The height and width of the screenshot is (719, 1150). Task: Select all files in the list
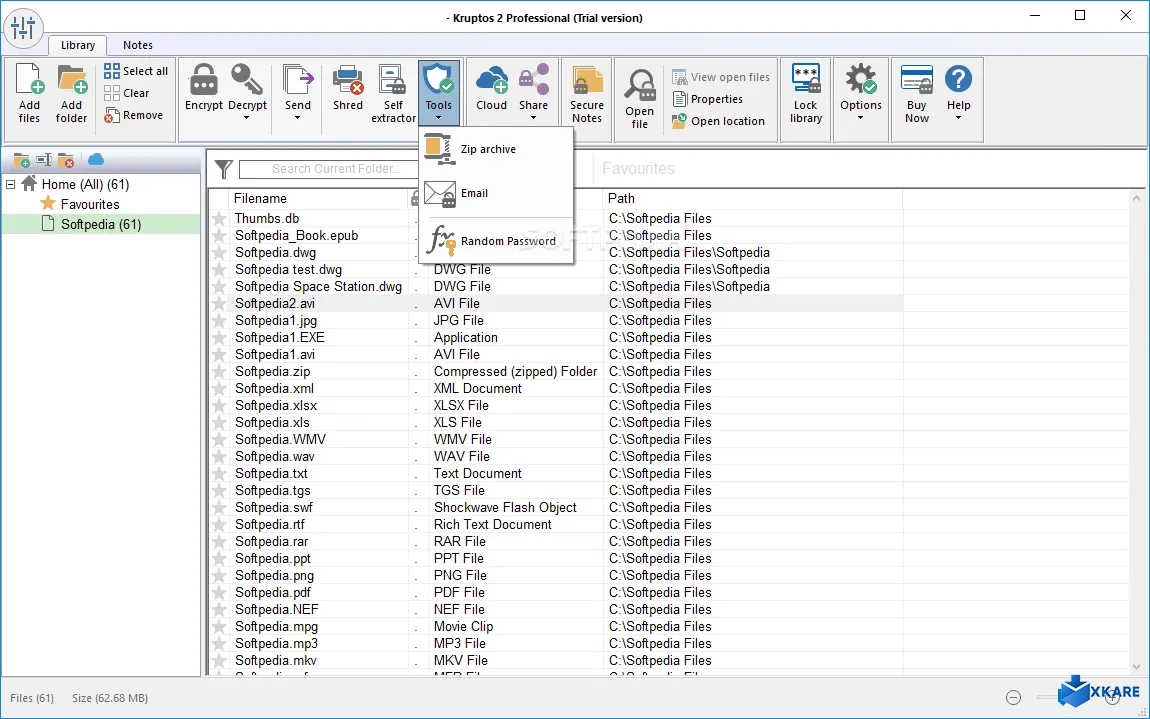[136, 71]
